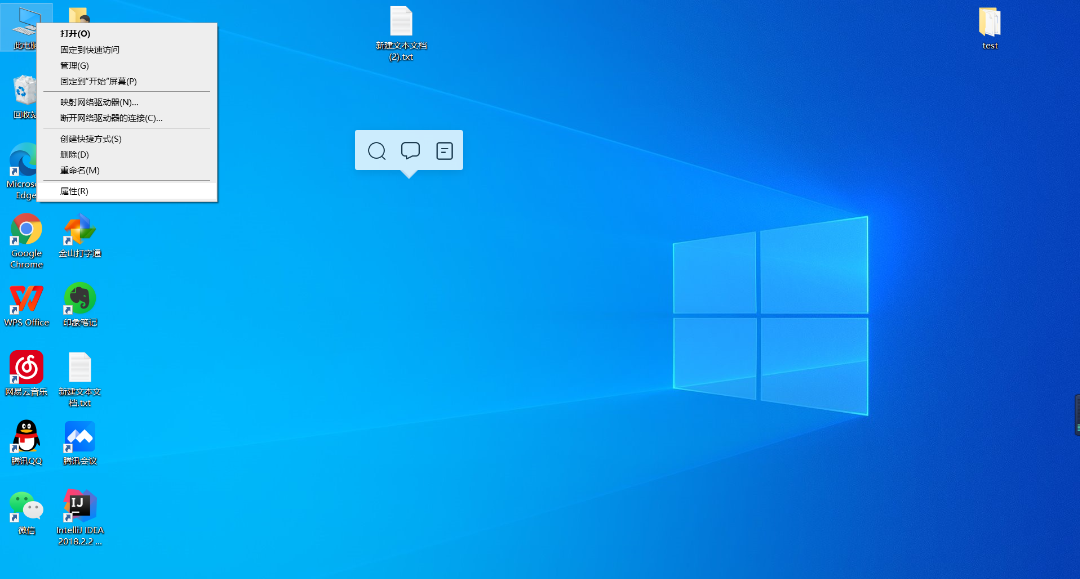
Task: Choose 删除(D) in context menu
Action: pyautogui.click(x=127, y=154)
